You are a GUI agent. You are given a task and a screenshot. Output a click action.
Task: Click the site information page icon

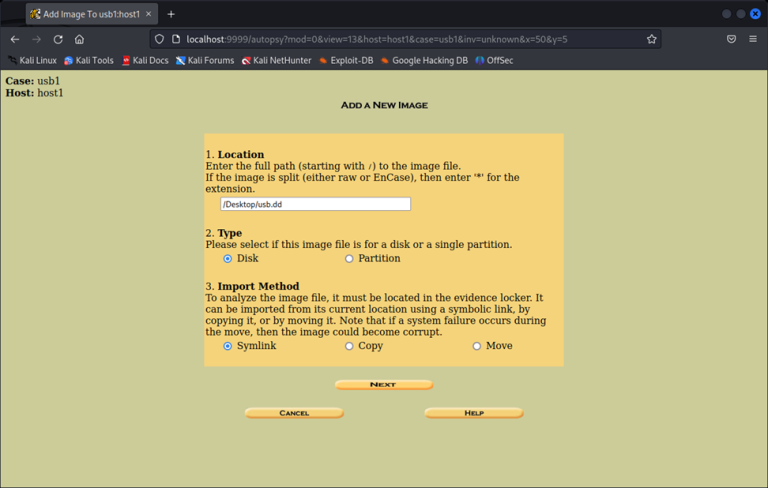(x=176, y=39)
